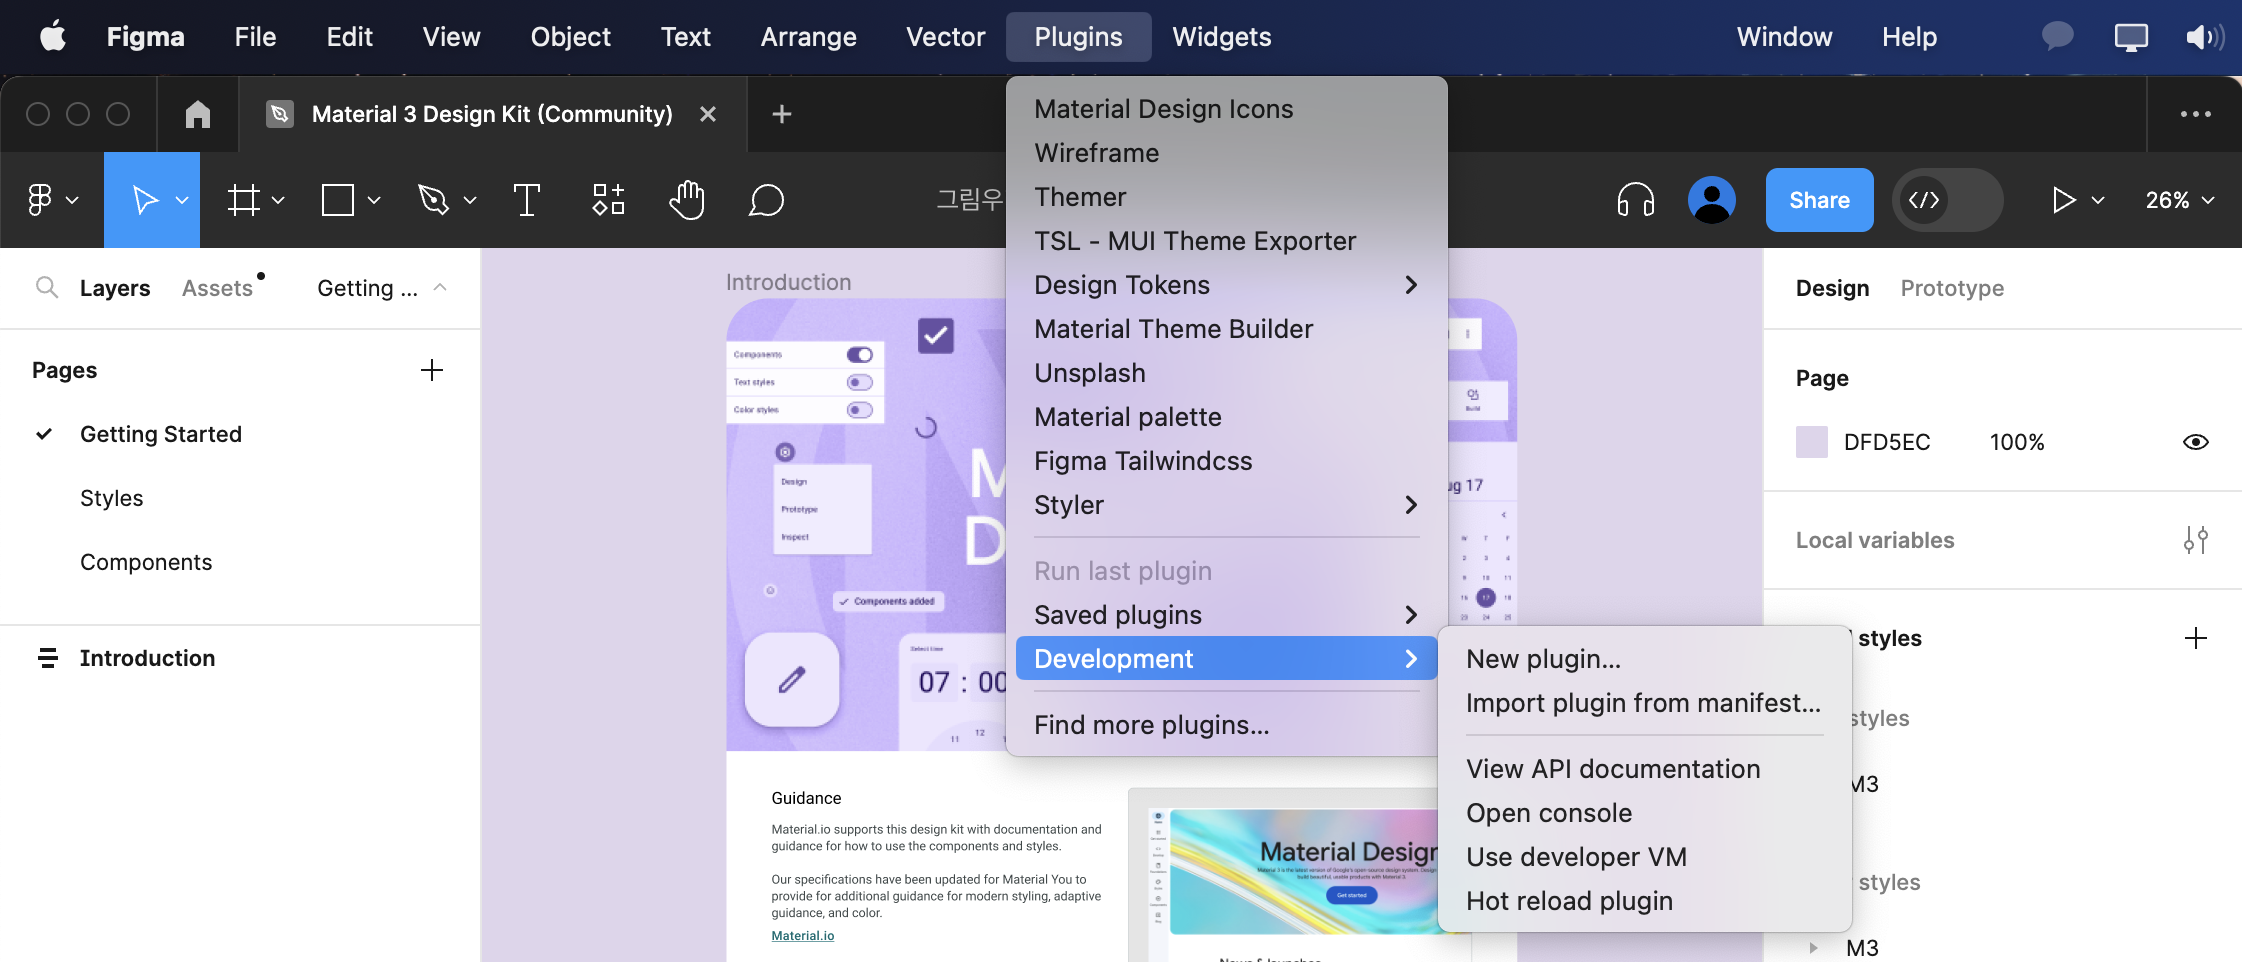Image resolution: width=2242 pixels, height=962 pixels.
Task: Click the checkbox in Introduction artwork
Action: pyautogui.click(x=936, y=335)
